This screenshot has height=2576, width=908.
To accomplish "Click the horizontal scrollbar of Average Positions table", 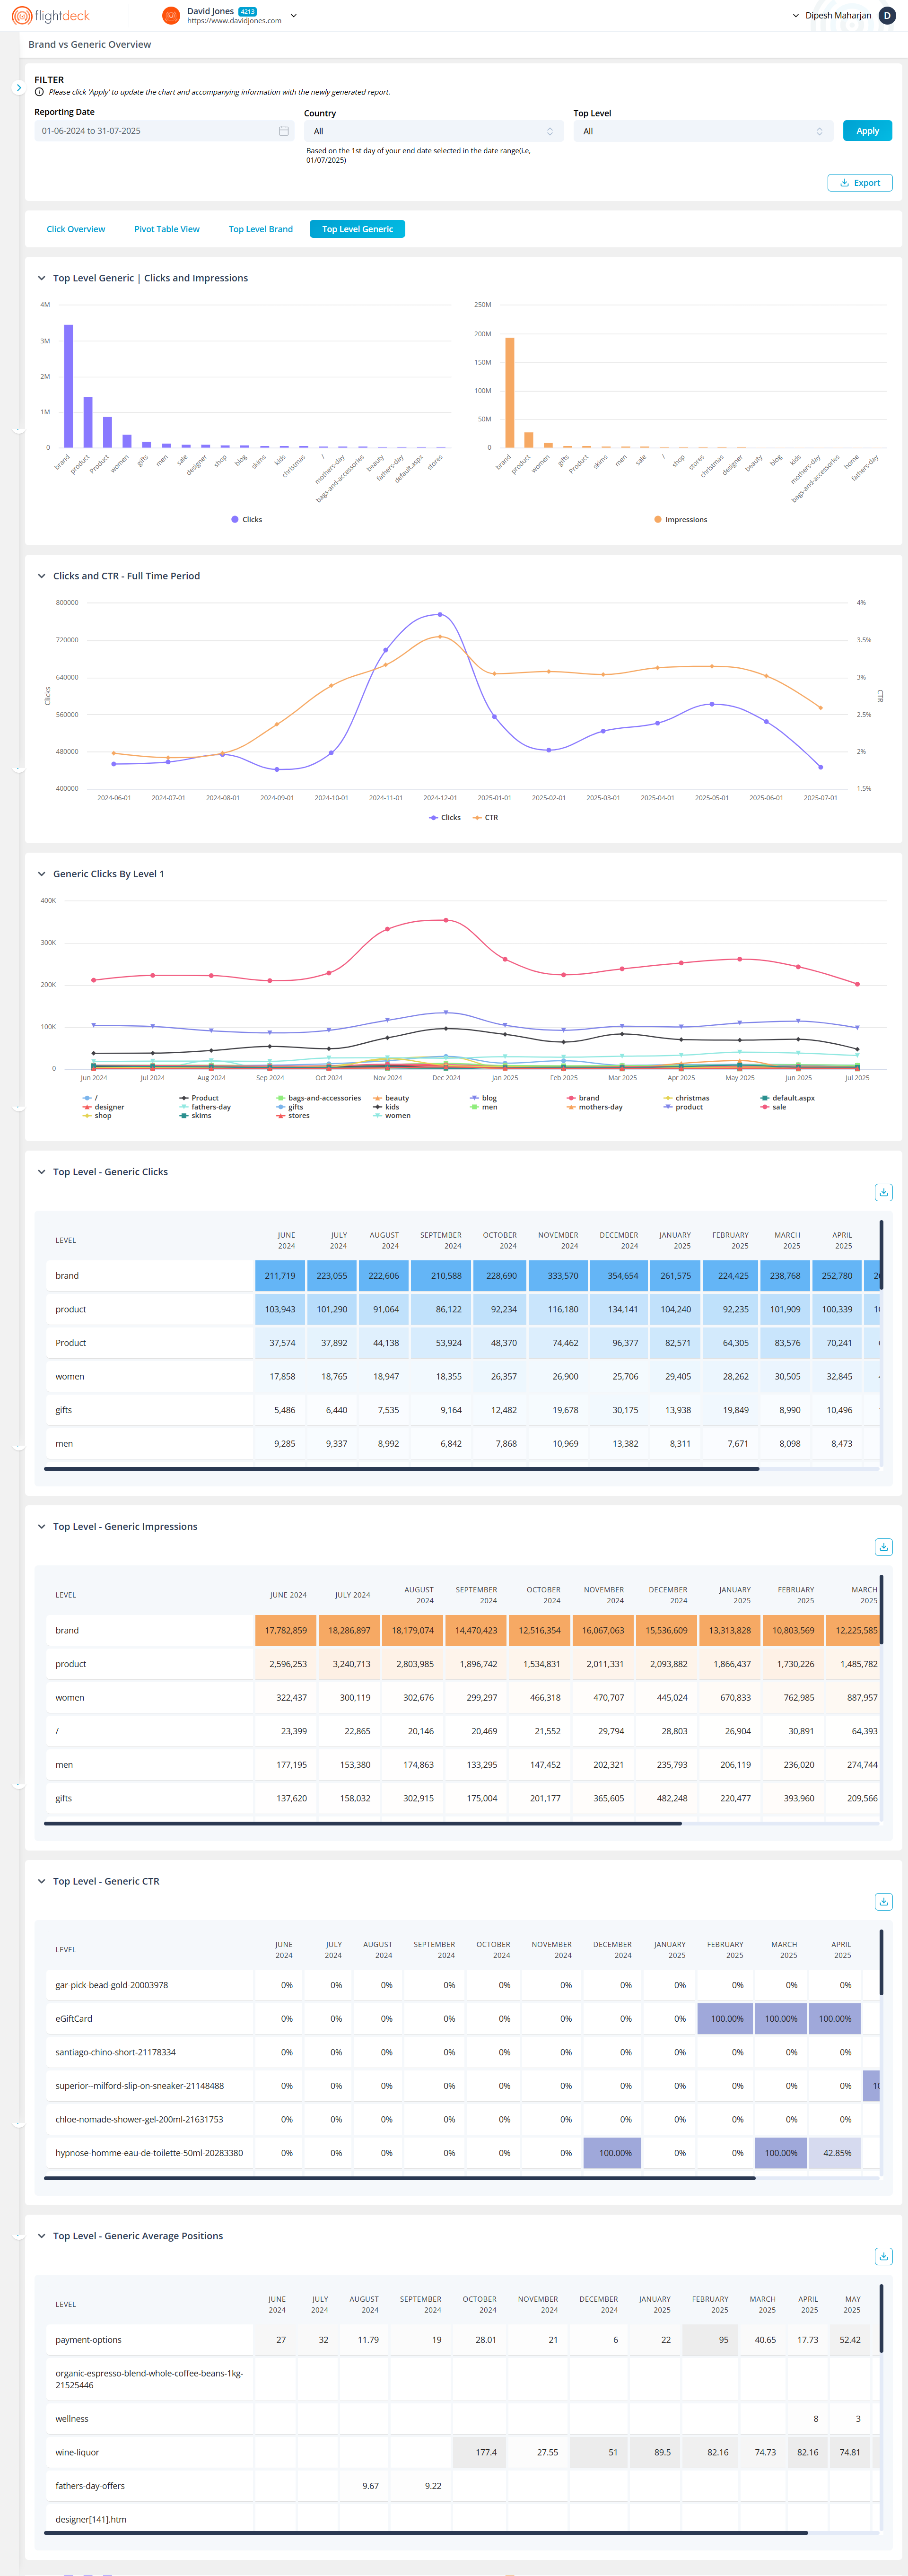I will (426, 2533).
